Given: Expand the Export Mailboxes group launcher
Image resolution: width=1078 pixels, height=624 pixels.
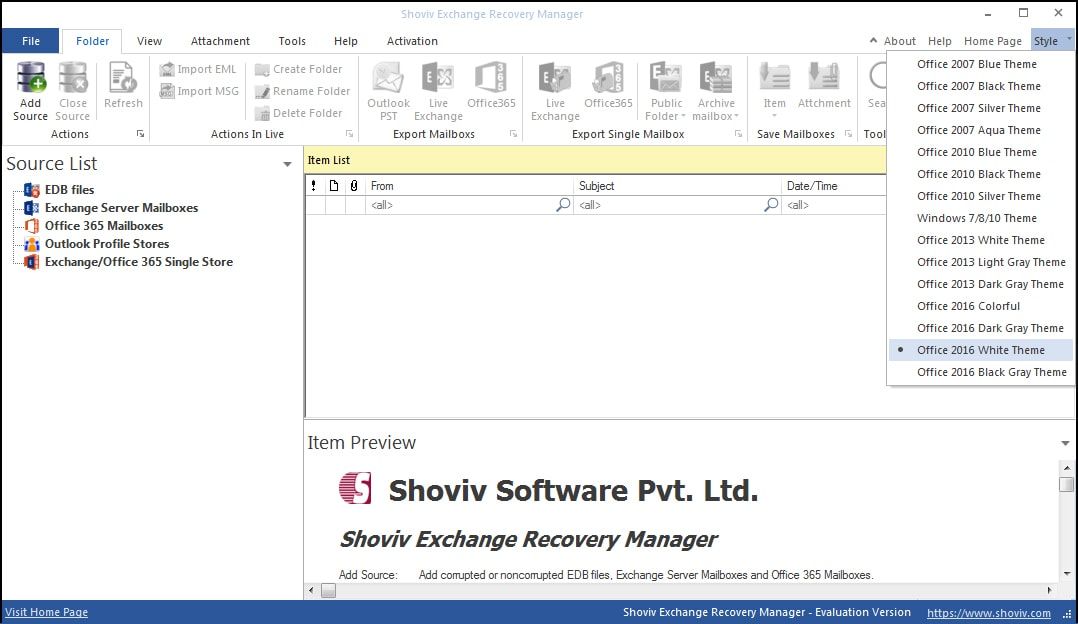Looking at the screenshot, I should pyautogui.click(x=513, y=134).
